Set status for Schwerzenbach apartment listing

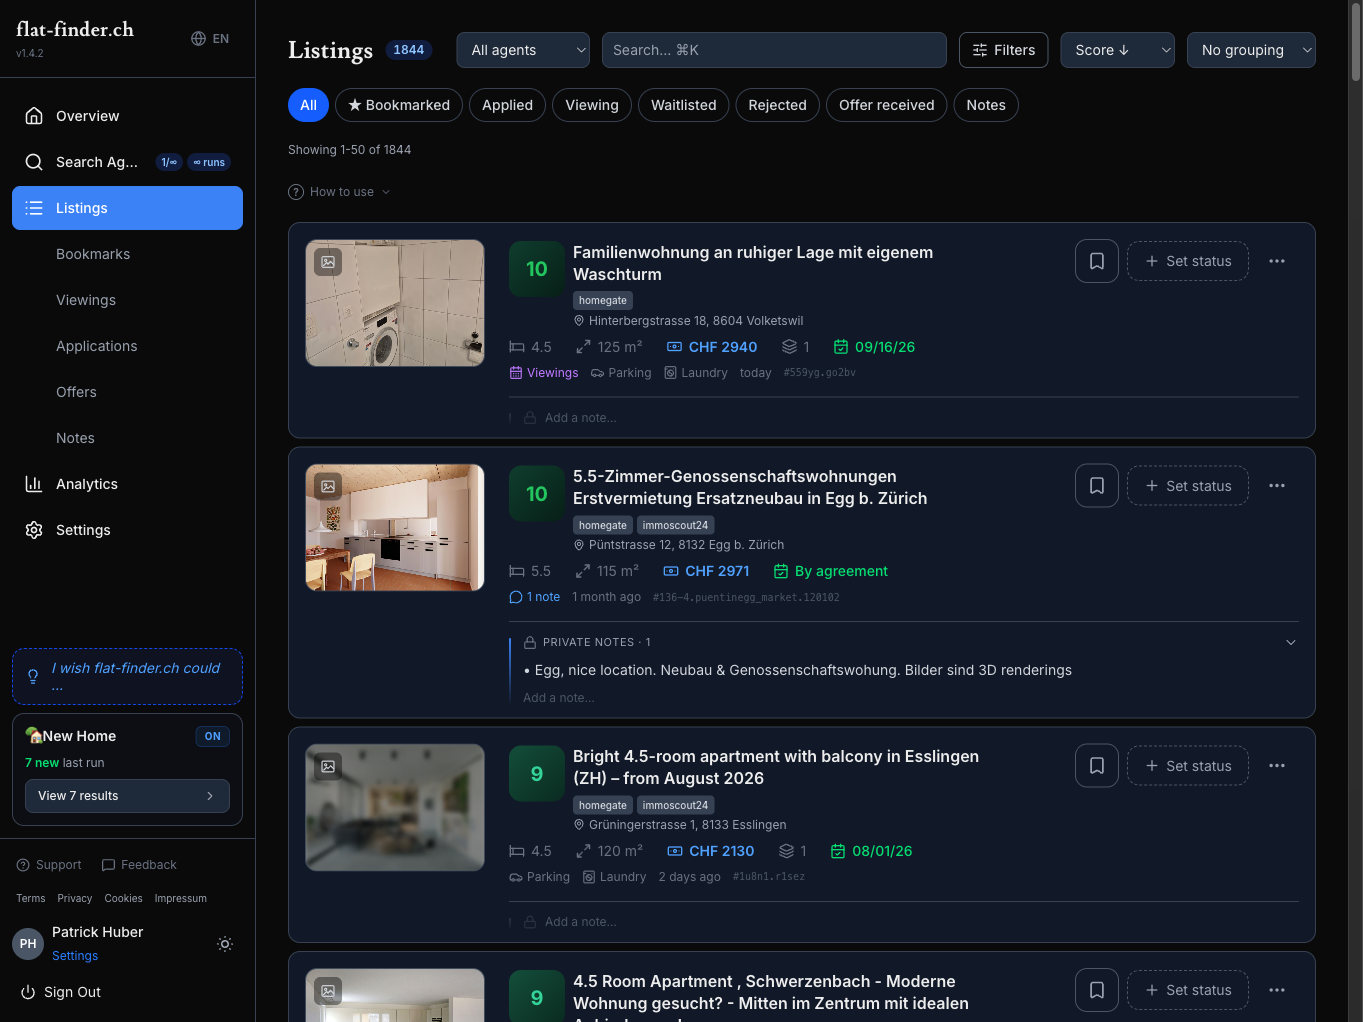(x=1188, y=990)
